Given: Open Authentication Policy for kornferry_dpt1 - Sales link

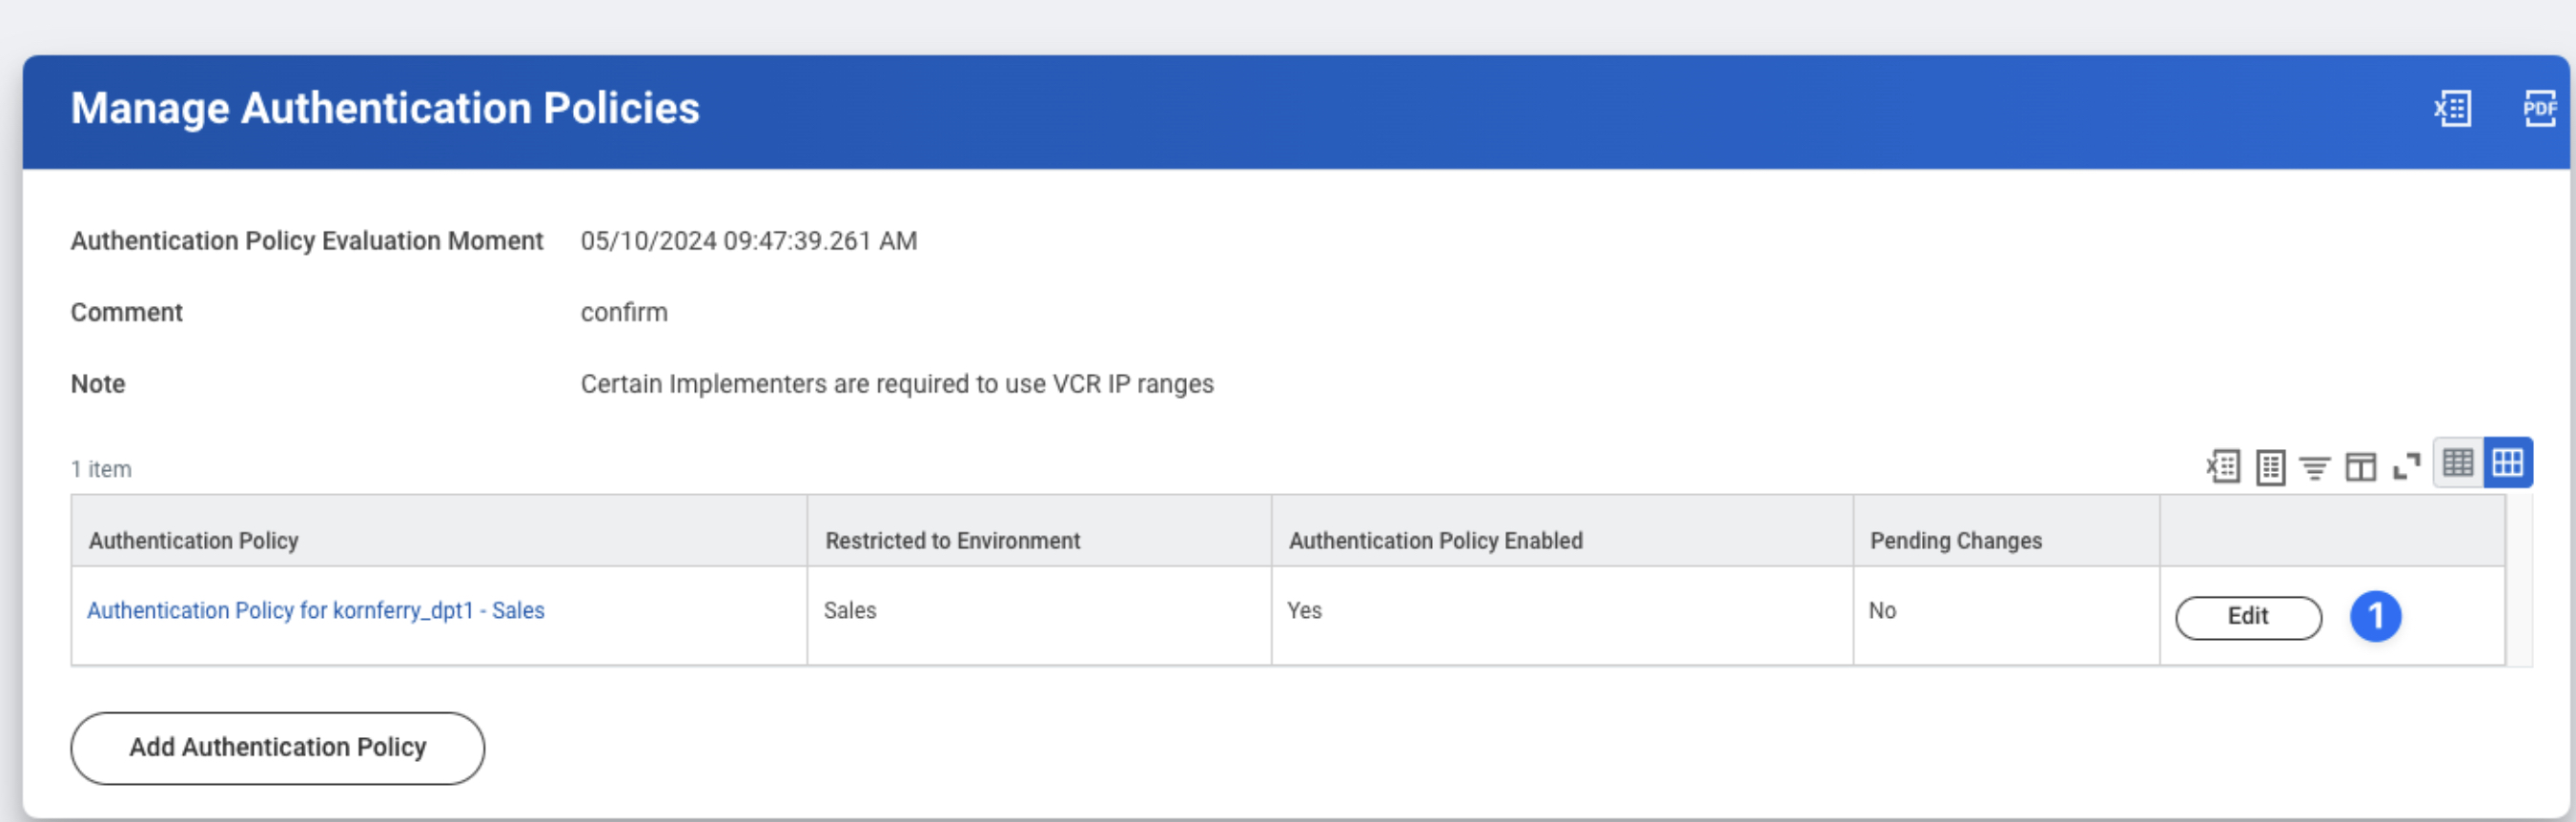Looking at the screenshot, I should (x=316, y=611).
